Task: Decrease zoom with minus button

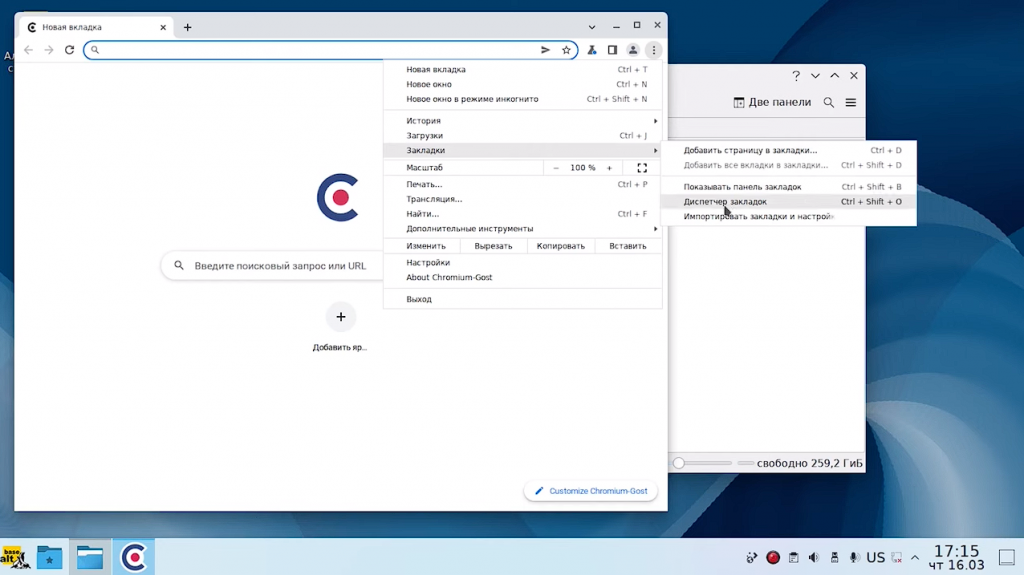Action: pyautogui.click(x=556, y=168)
